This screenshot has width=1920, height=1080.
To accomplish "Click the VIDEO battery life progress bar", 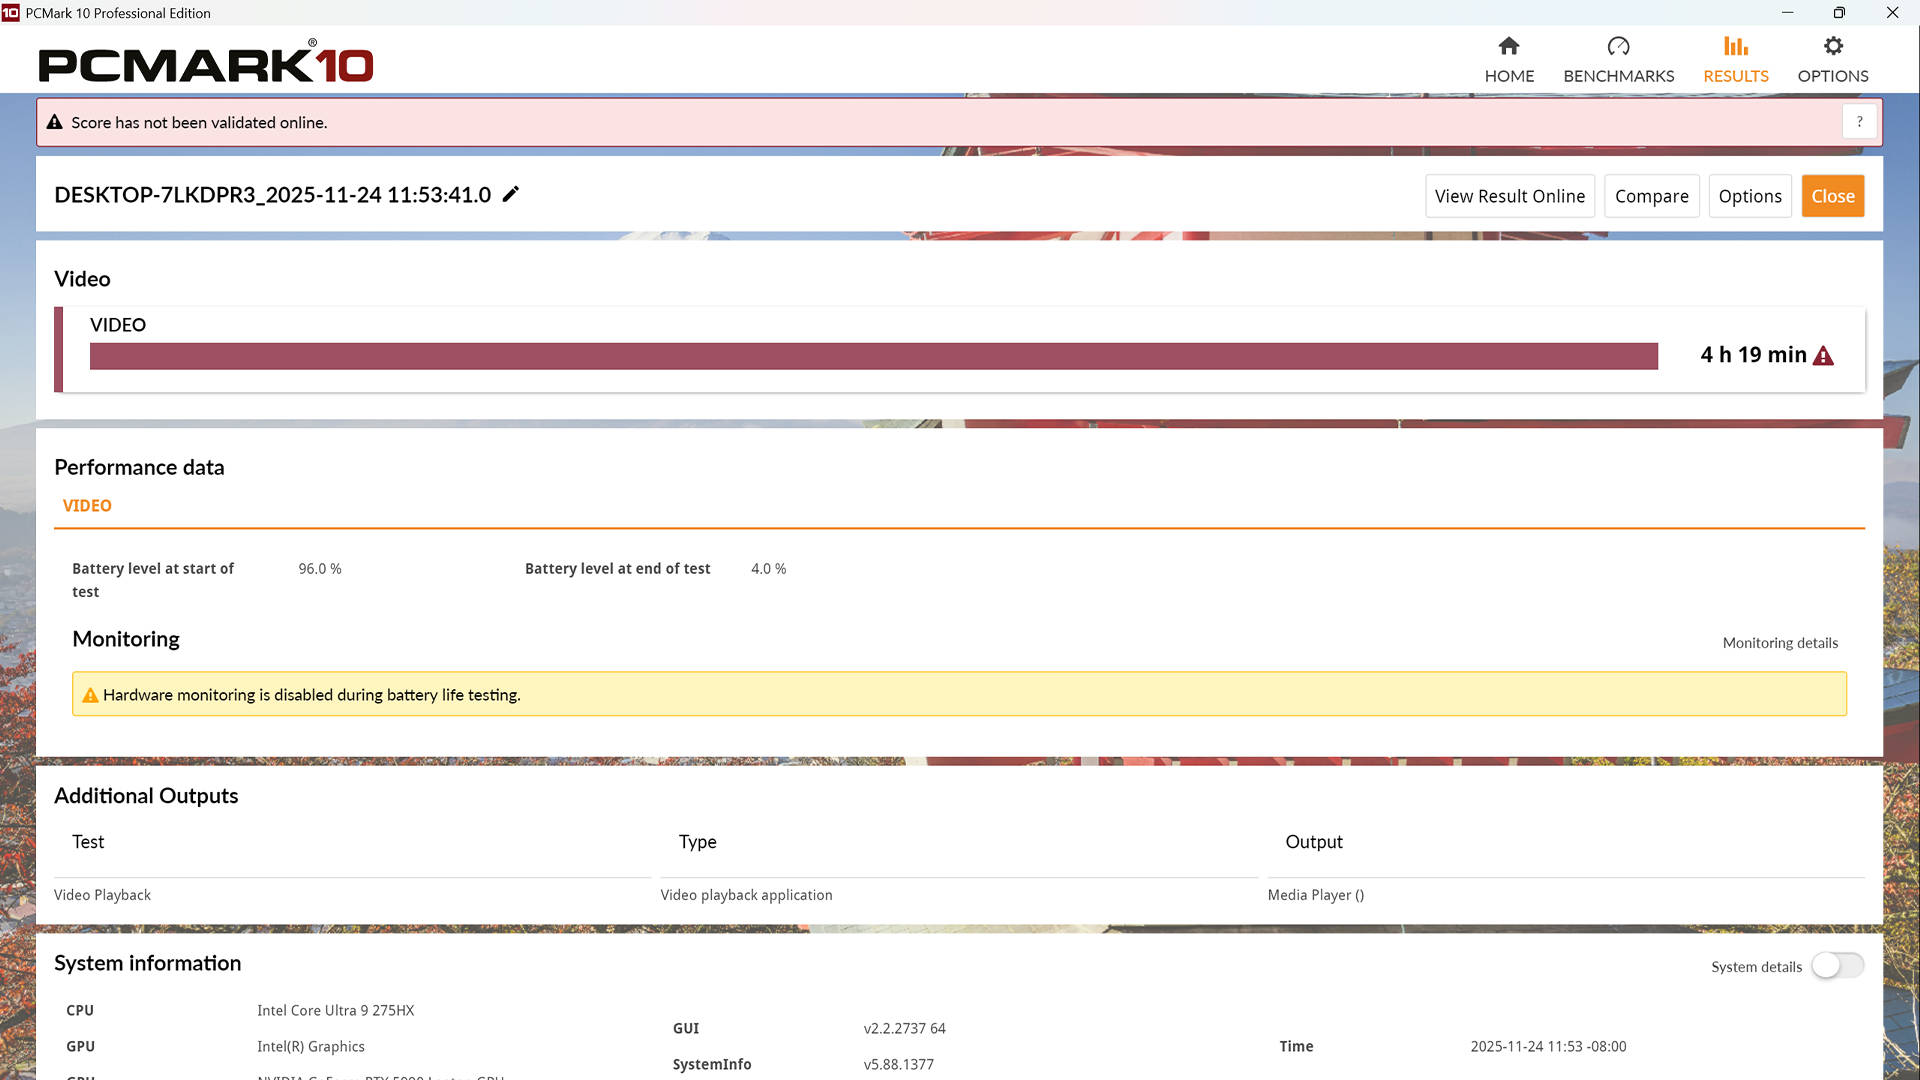I will pos(873,356).
